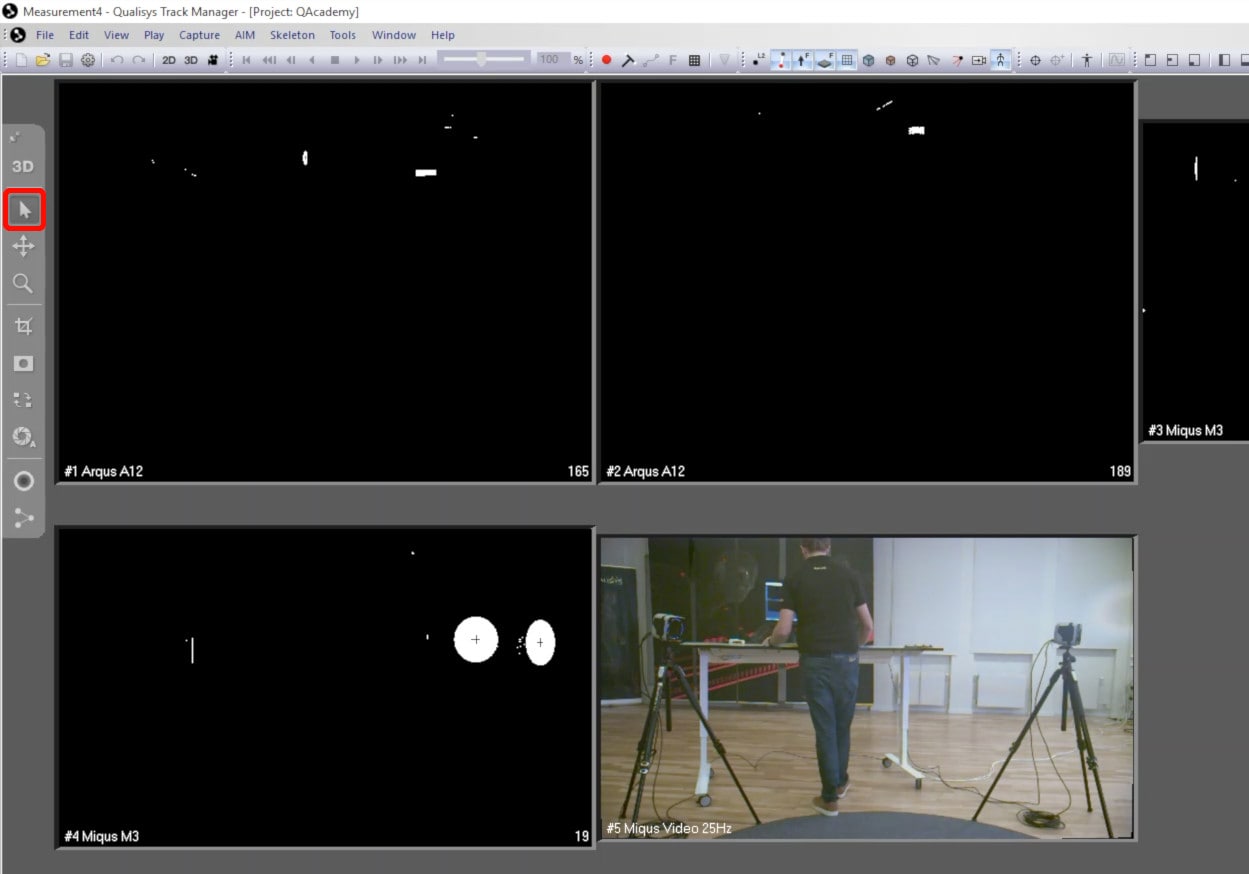Select the #1 Arqus A12 camera view

coord(325,282)
